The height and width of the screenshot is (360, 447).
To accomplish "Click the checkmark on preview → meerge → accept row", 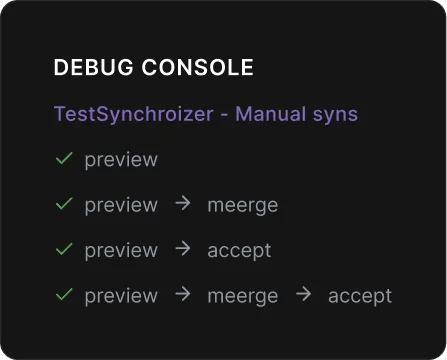I will point(64,294).
